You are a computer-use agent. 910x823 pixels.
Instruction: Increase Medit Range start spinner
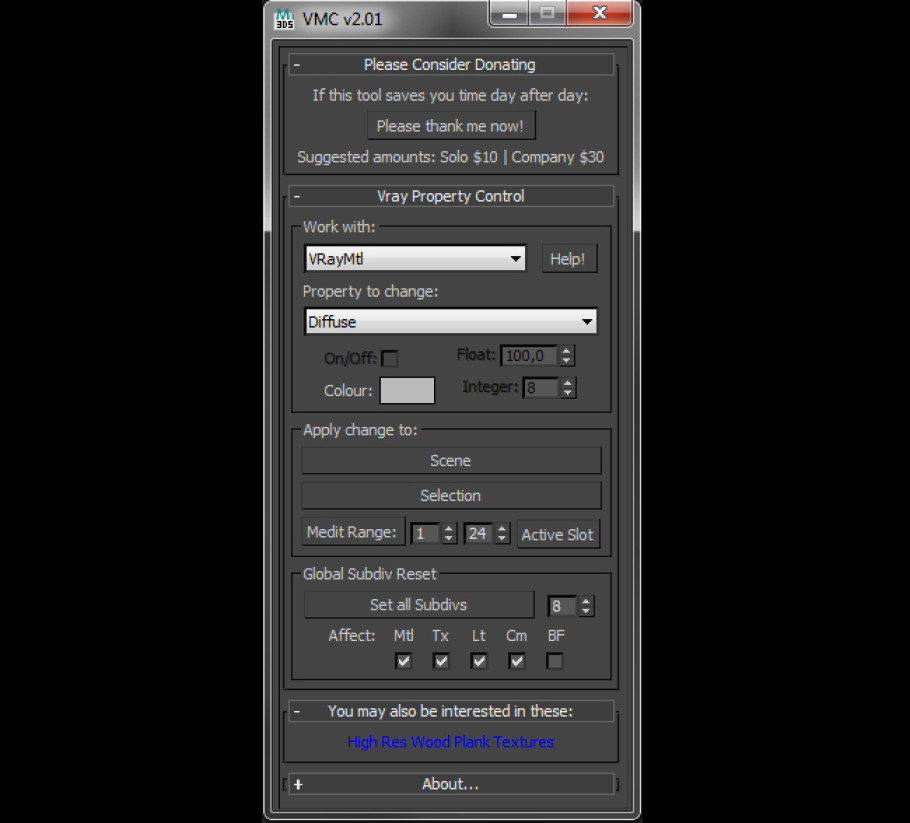pyautogui.click(x=449, y=528)
